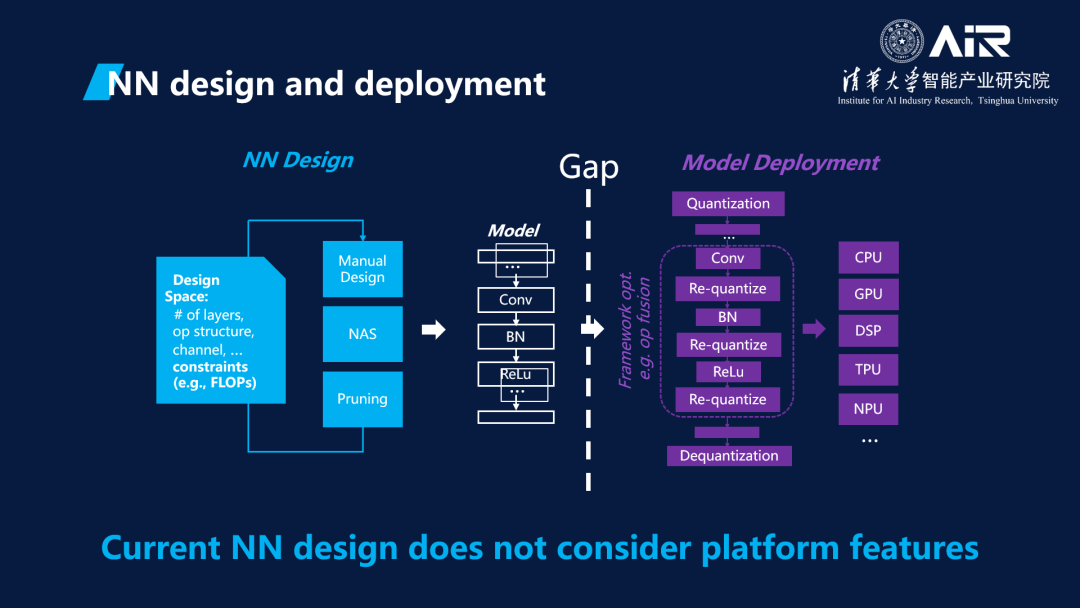
Task: Click the blue slanted marker before the title
Action: (96, 82)
